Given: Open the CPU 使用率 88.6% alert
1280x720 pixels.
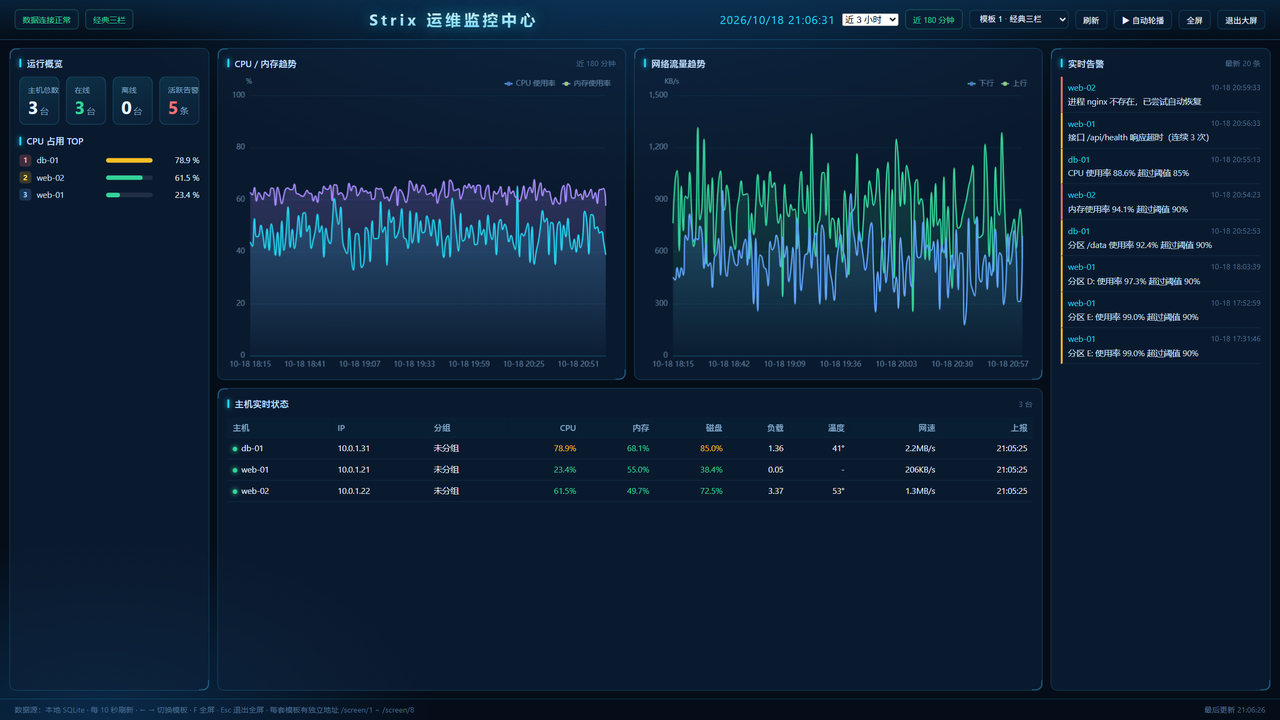Looking at the screenshot, I should (x=1162, y=167).
